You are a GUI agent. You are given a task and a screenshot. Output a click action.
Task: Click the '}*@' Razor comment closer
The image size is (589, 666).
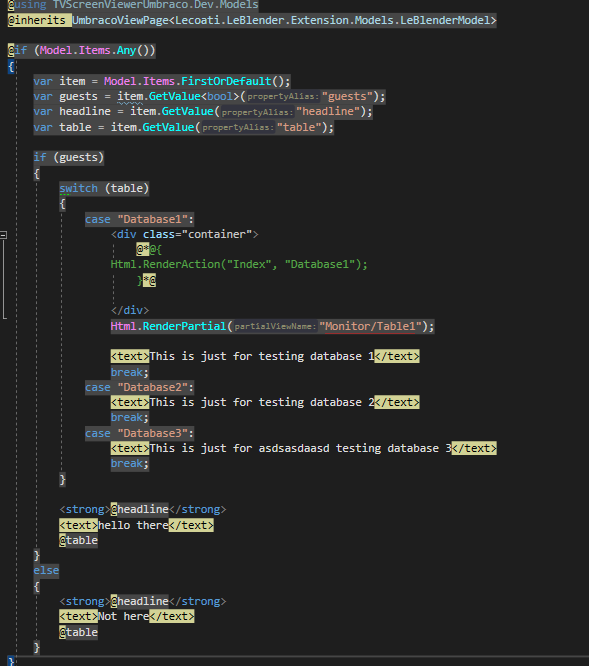pos(146,280)
